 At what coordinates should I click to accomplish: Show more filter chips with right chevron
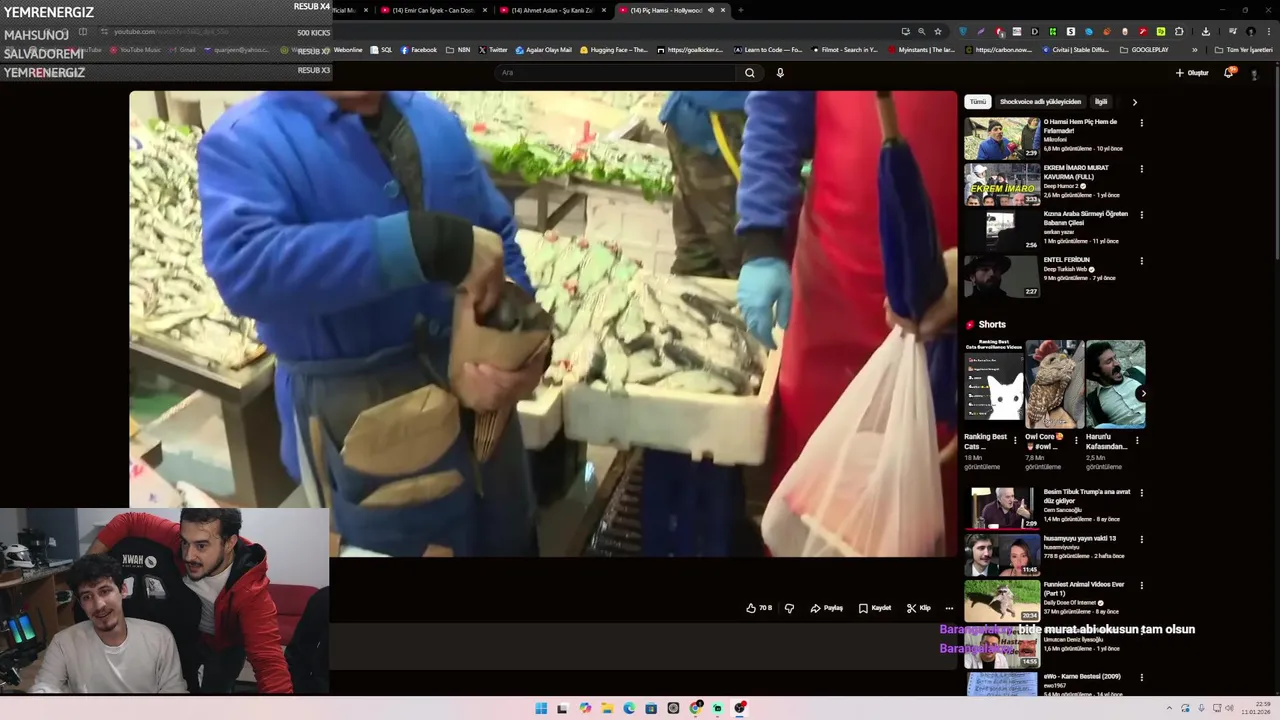pos(1134,102)
